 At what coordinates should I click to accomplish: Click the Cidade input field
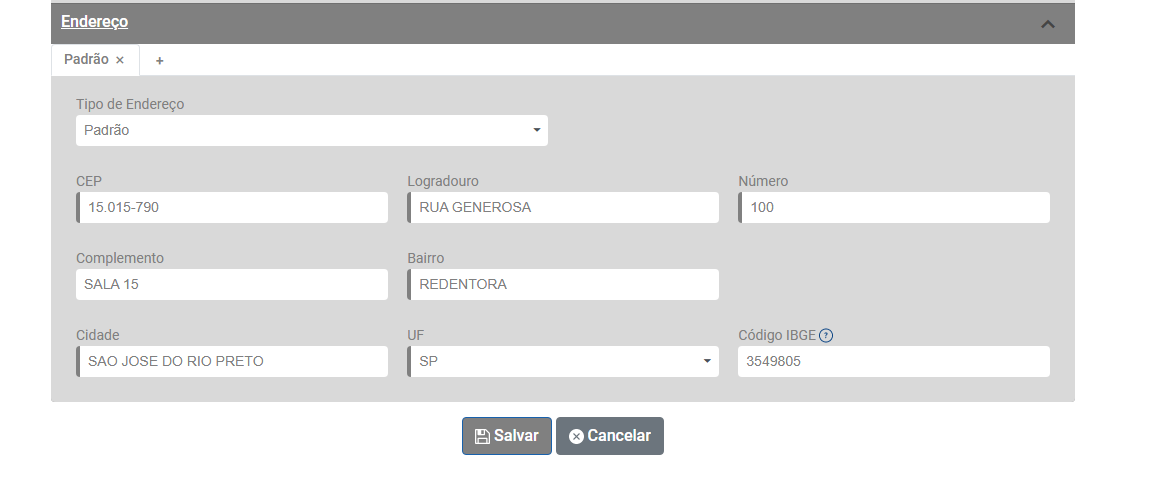point(232,362)
